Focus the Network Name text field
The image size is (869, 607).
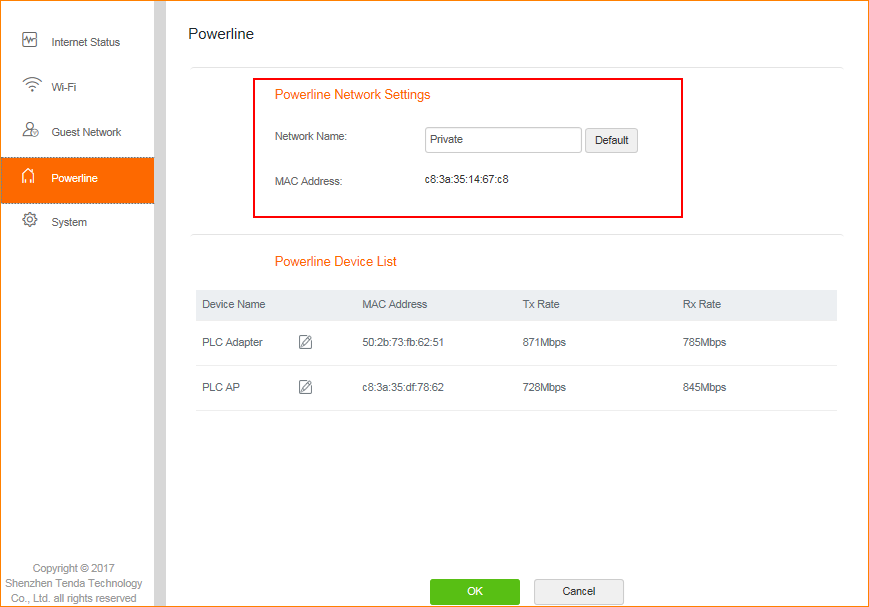pos(503,140)
